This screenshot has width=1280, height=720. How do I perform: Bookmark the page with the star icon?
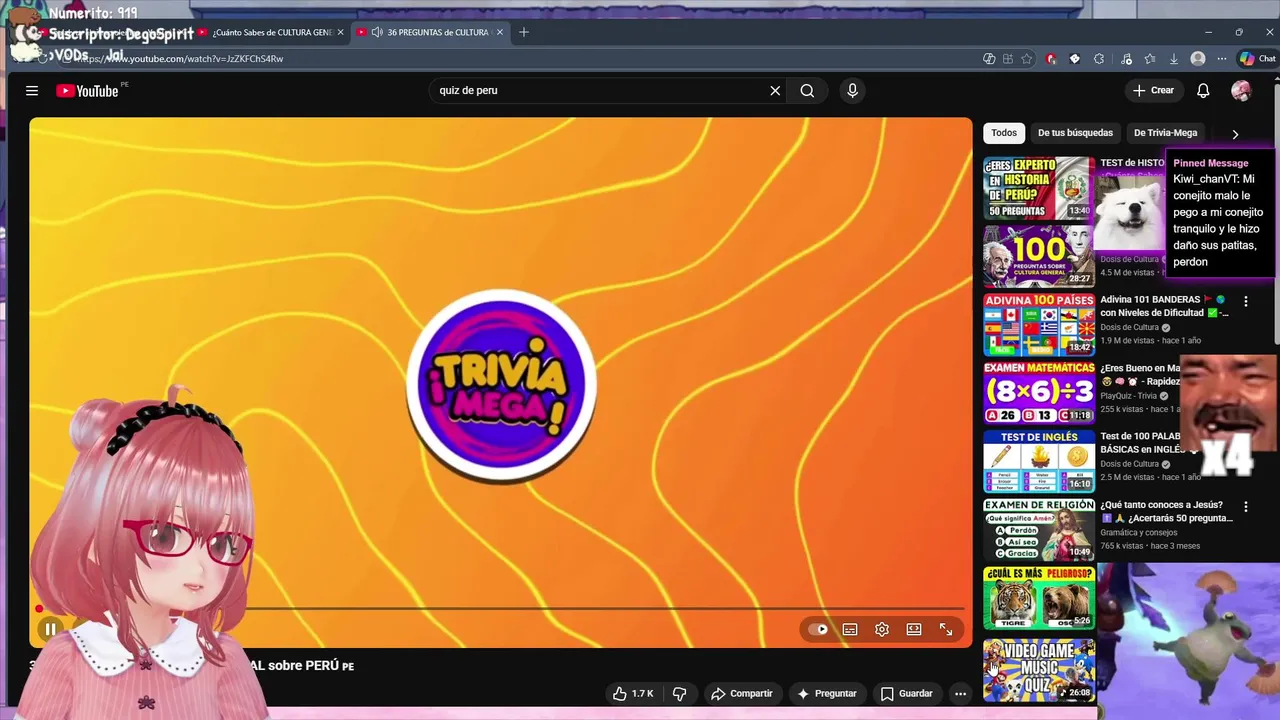point(1027,59)
